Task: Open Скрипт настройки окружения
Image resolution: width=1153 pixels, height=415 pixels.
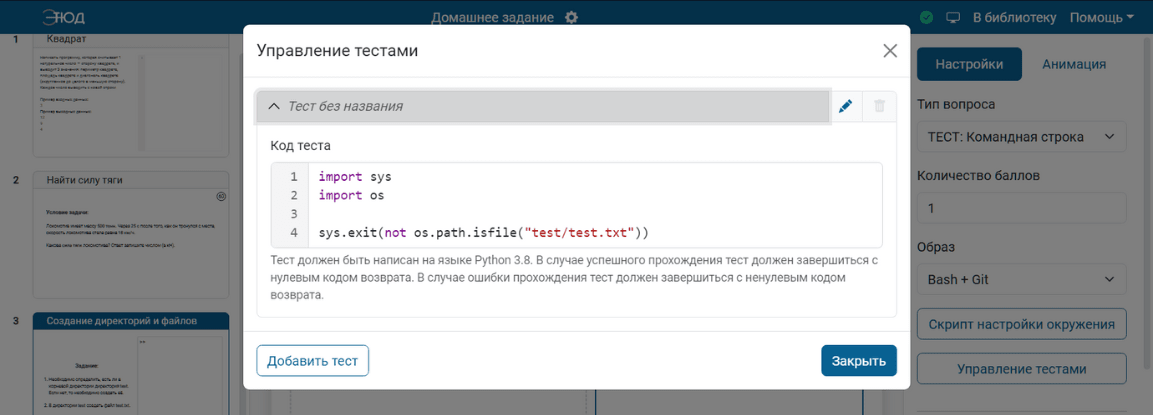Action: pos(1021,324)
